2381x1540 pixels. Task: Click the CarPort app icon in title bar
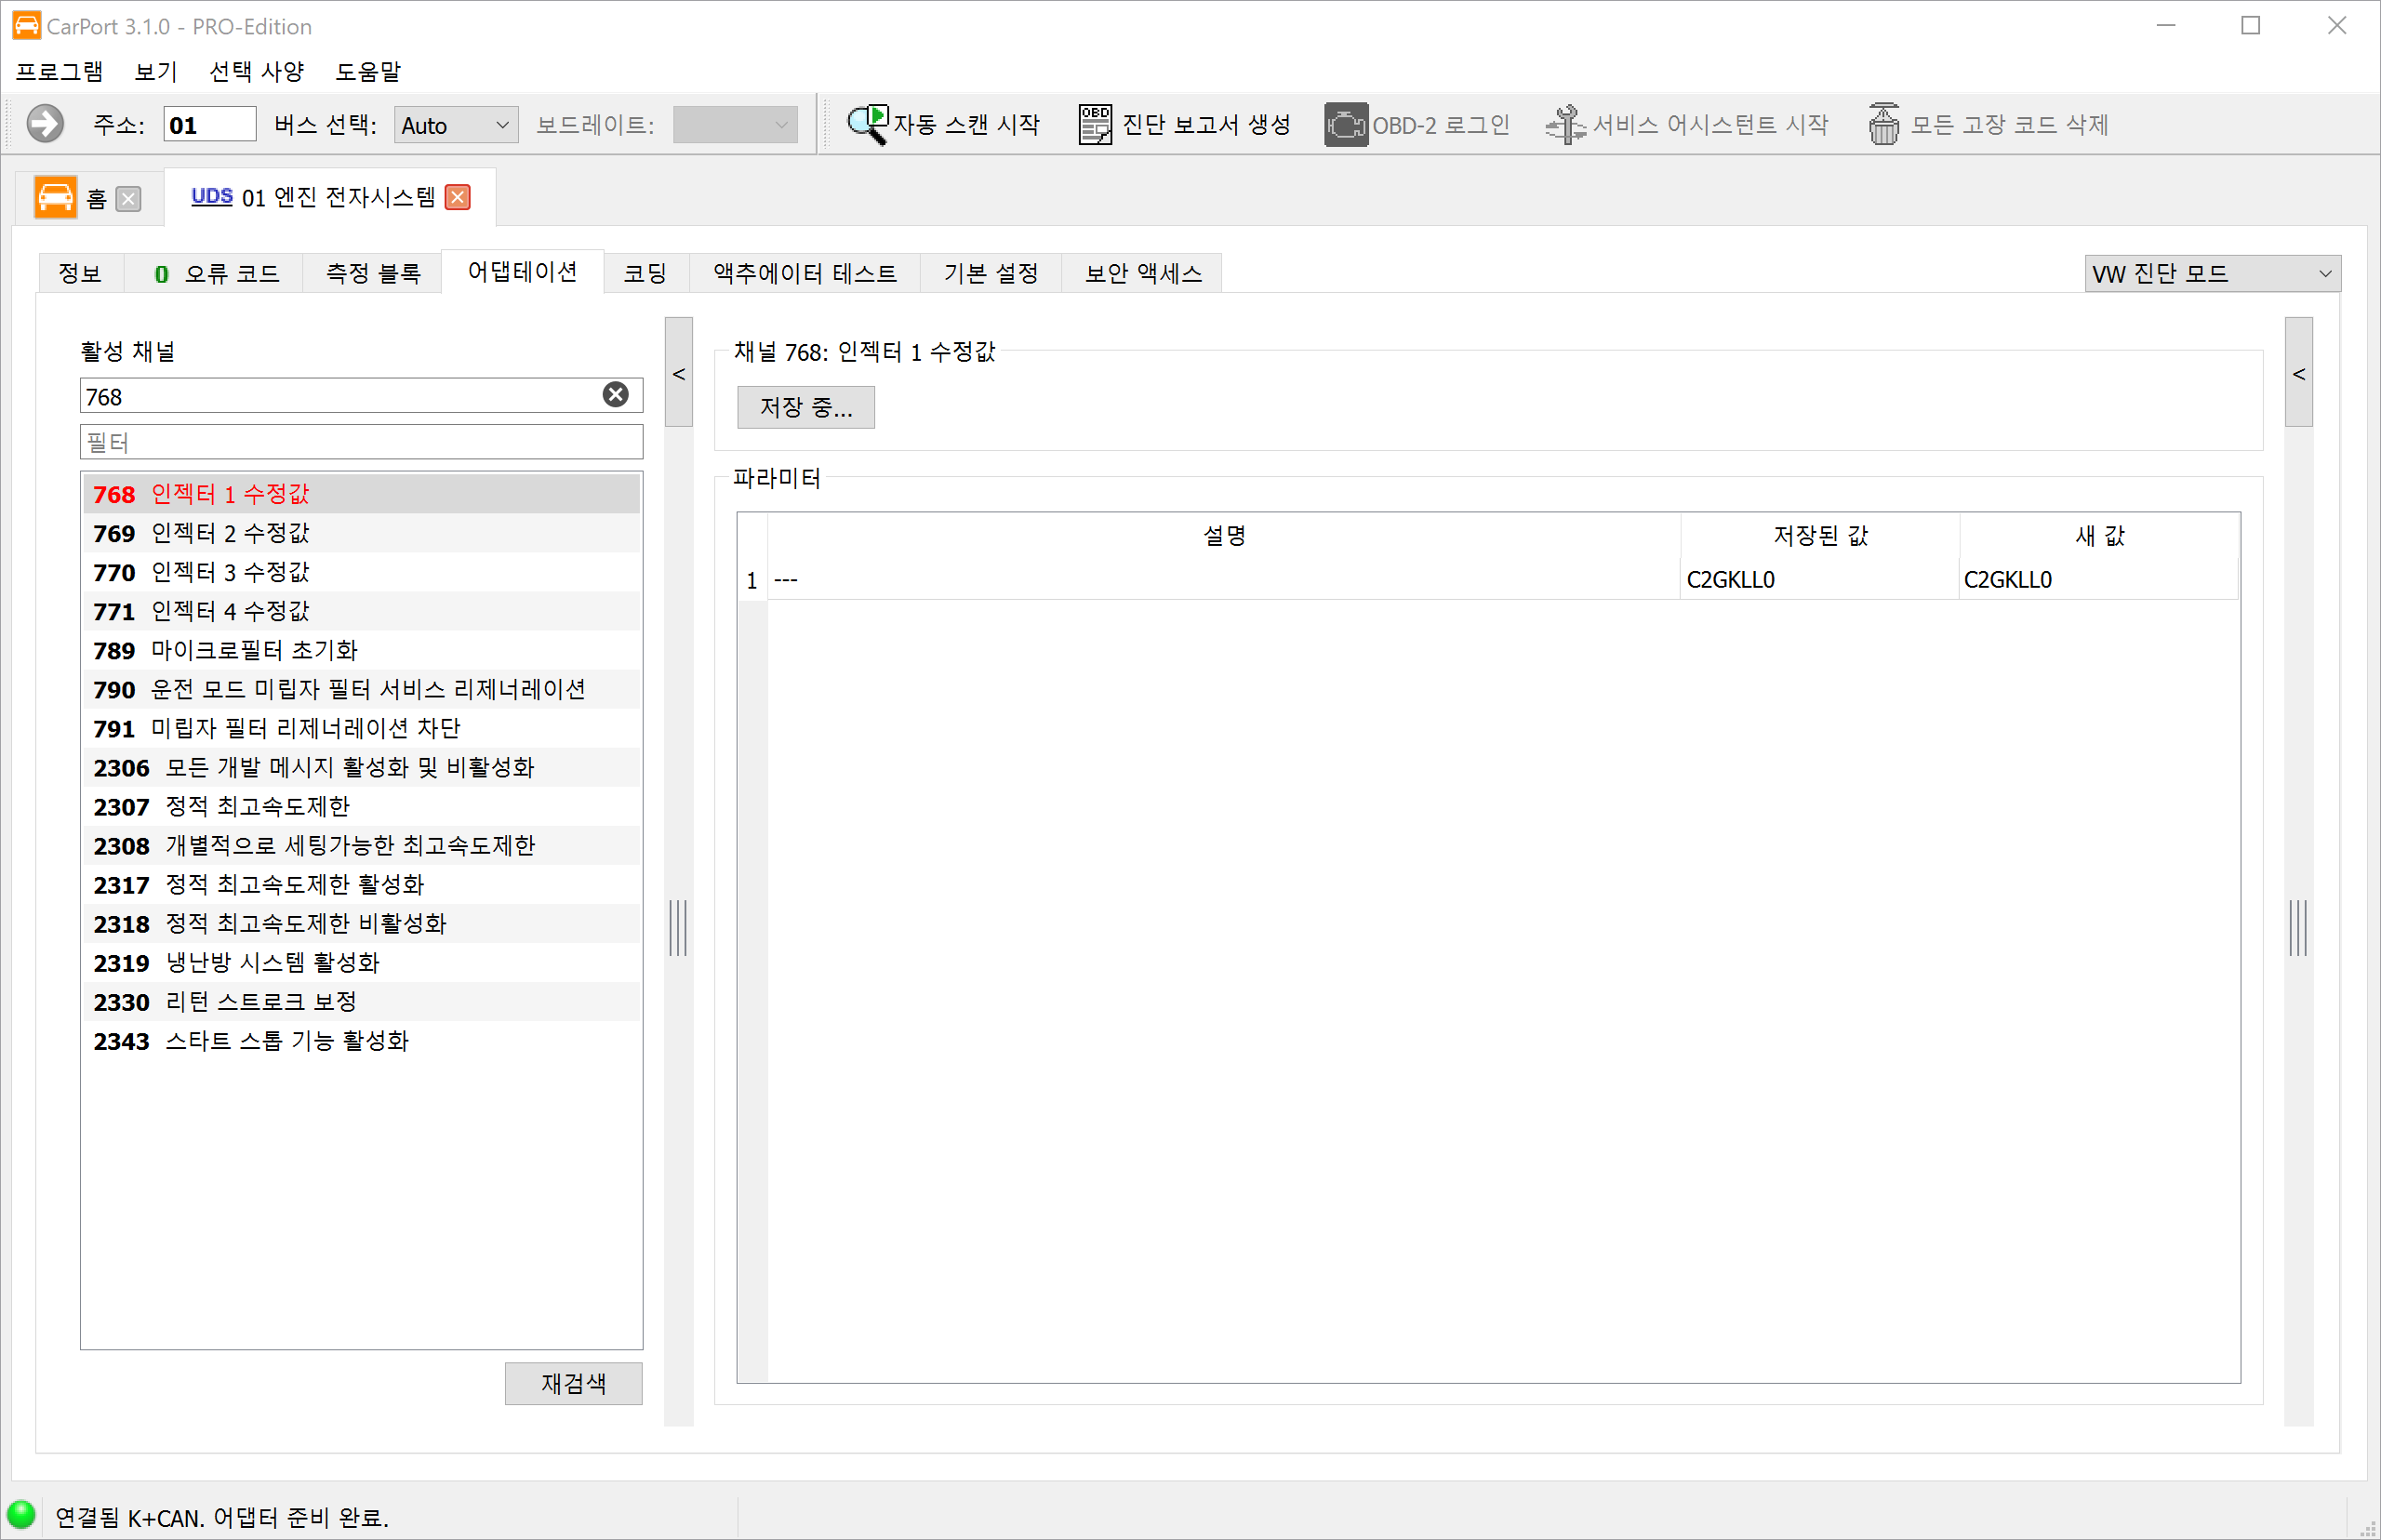click(26, 25)
